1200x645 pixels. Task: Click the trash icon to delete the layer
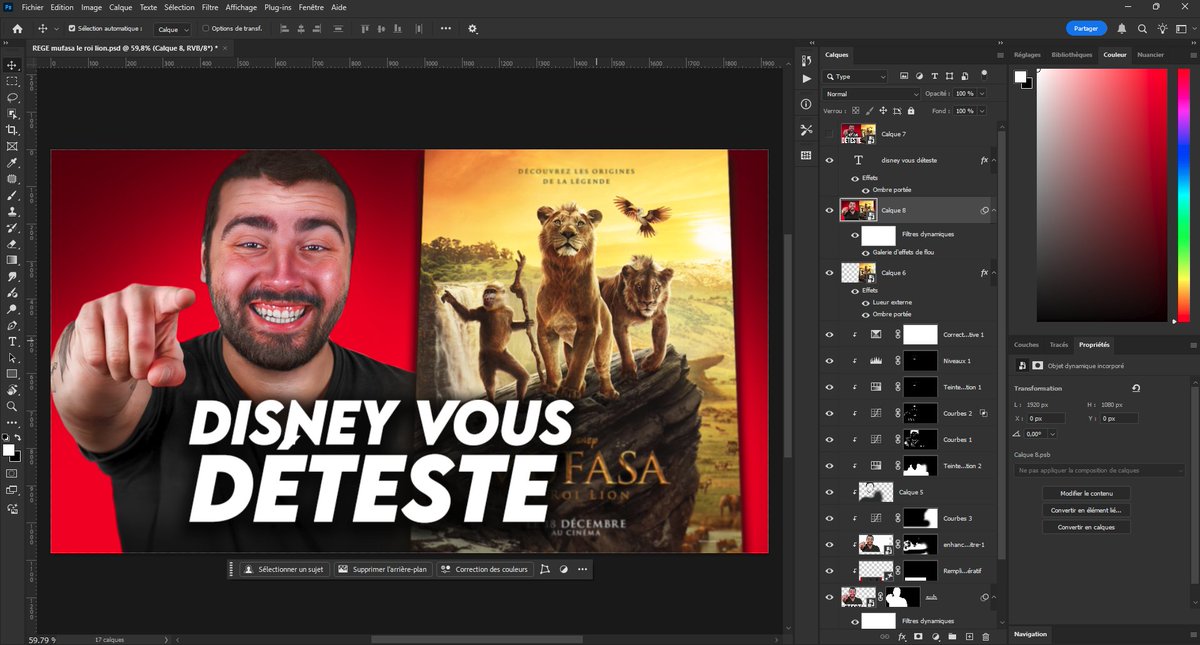click(985, 636)
